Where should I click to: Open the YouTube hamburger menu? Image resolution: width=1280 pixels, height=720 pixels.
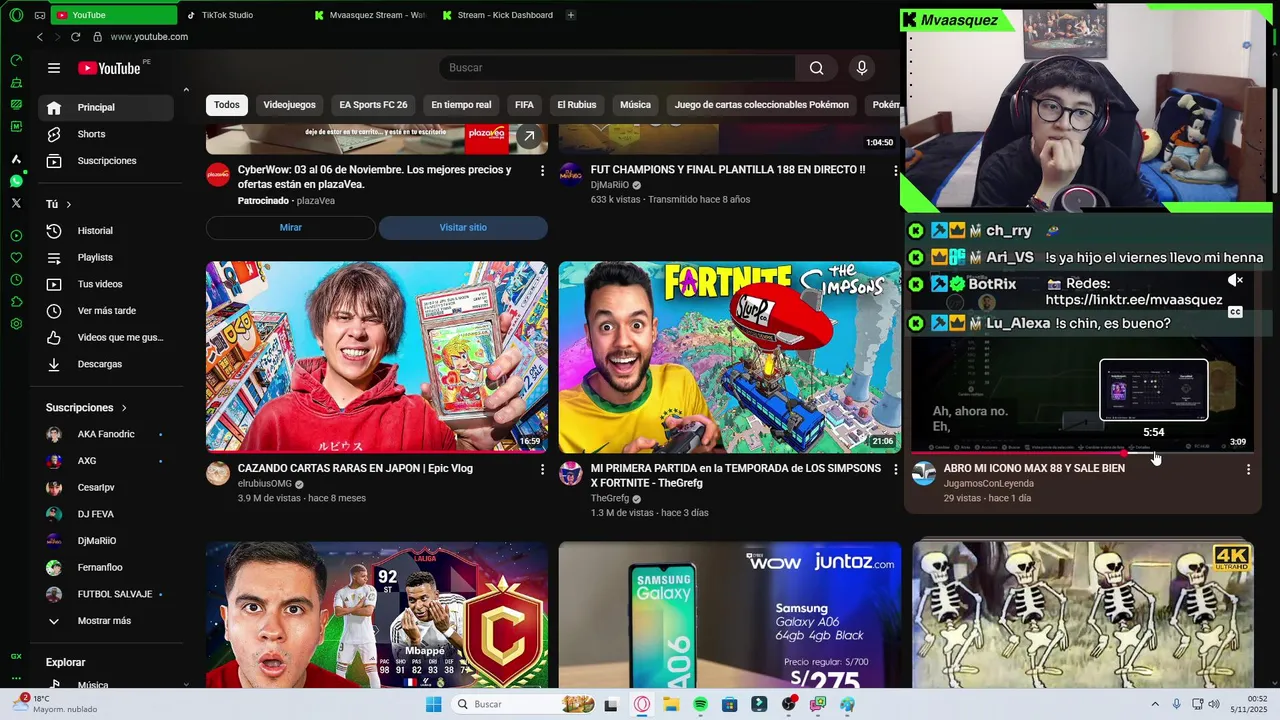tap(54, 68)
